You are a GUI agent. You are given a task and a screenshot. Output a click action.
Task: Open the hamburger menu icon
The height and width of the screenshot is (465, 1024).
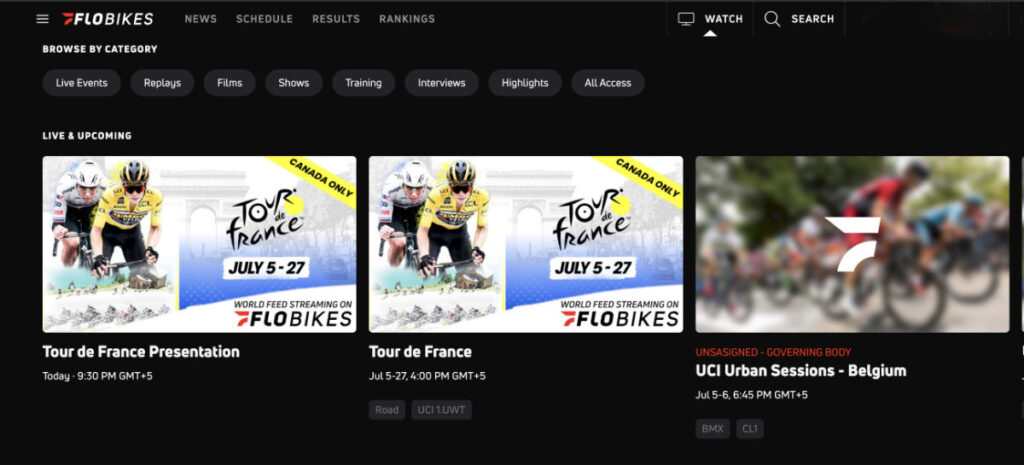42,19
